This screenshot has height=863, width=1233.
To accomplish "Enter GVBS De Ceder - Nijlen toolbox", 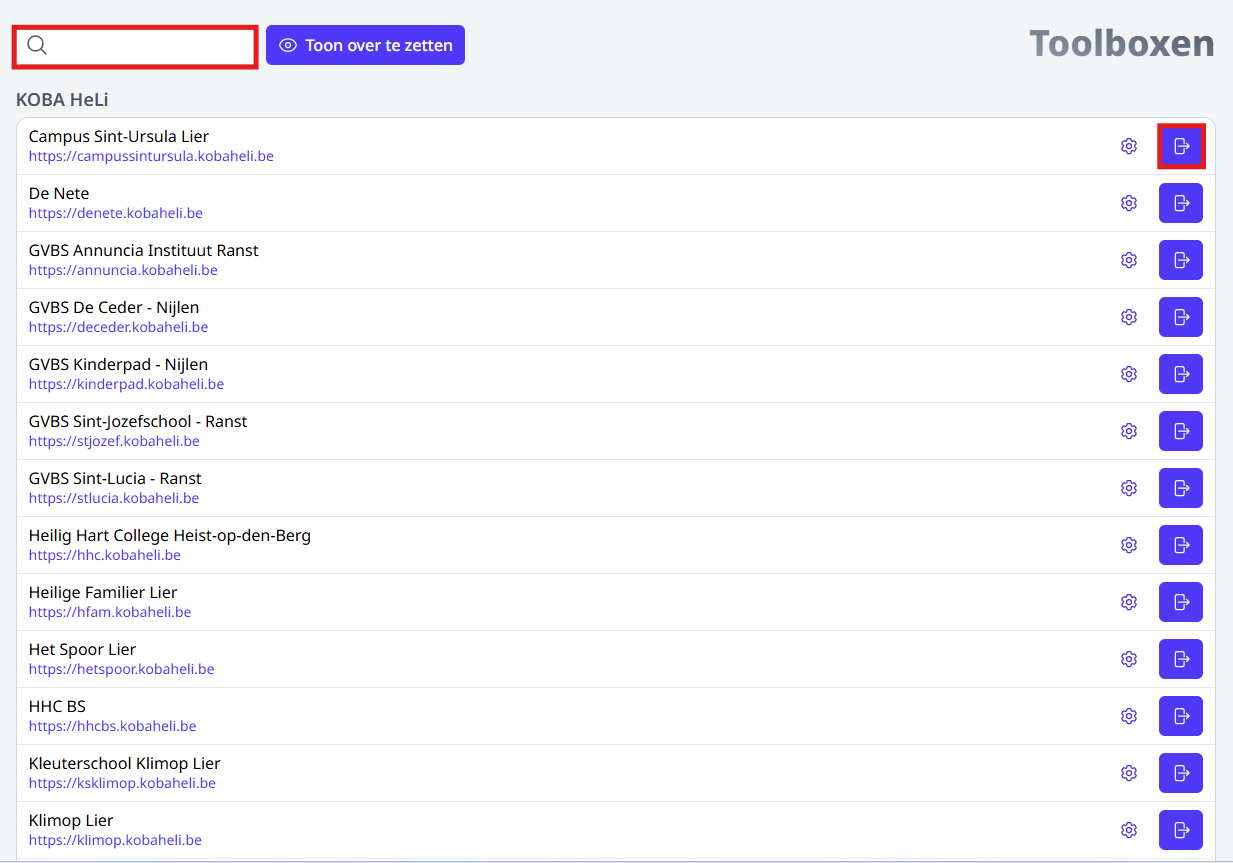I will [x=1181, y=317].
